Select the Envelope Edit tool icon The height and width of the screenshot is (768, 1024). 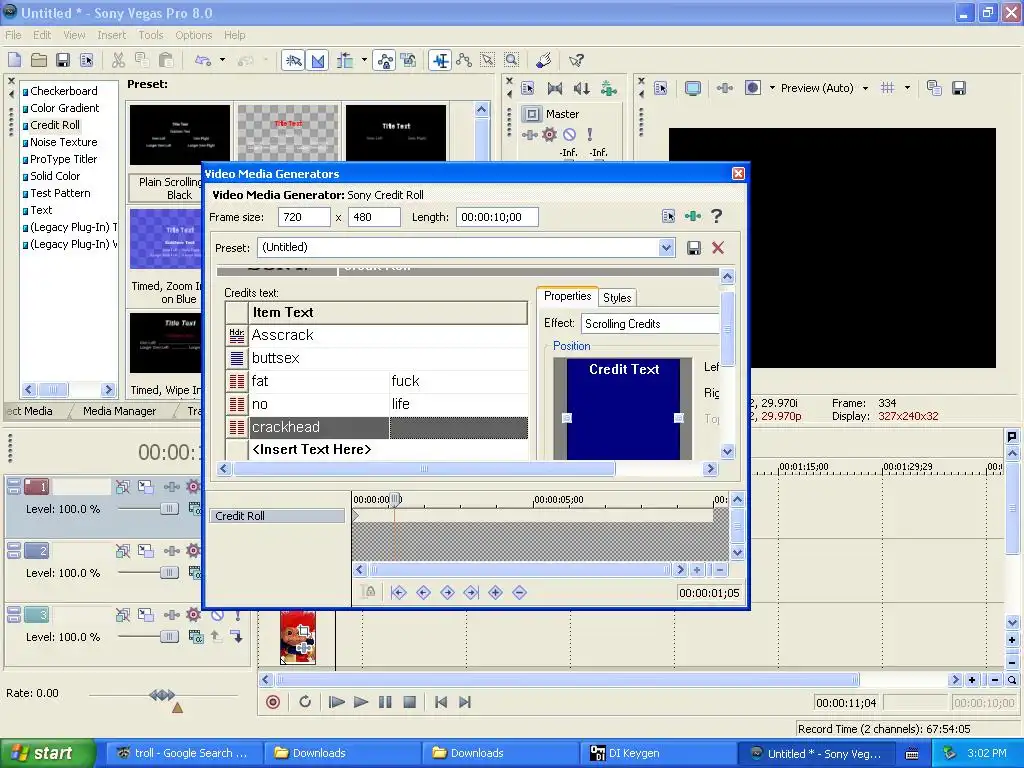464,60
